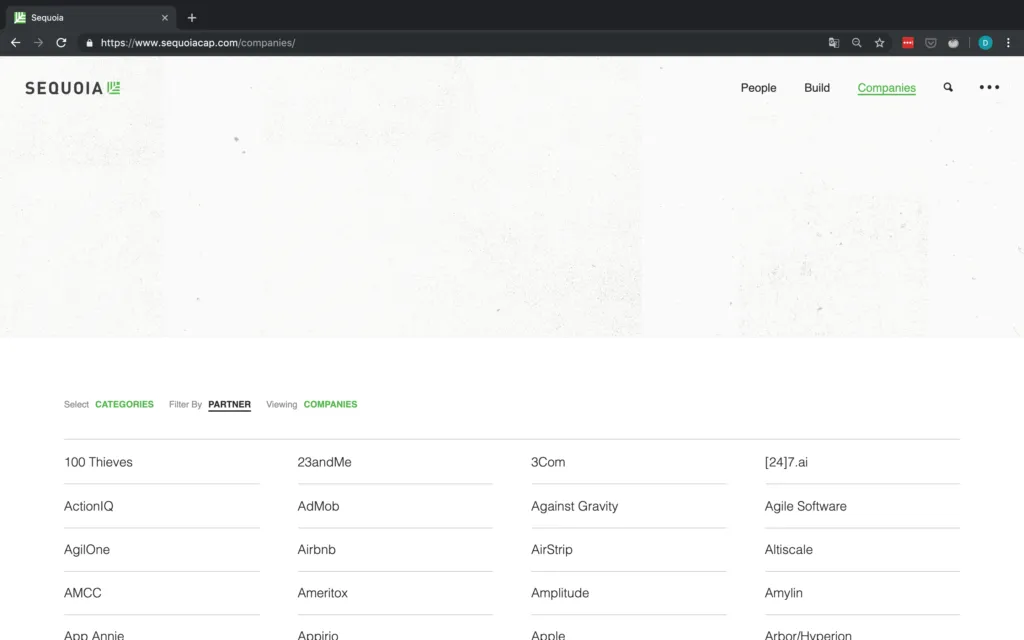Open Against Gravity company

click(x=575, y=506)
